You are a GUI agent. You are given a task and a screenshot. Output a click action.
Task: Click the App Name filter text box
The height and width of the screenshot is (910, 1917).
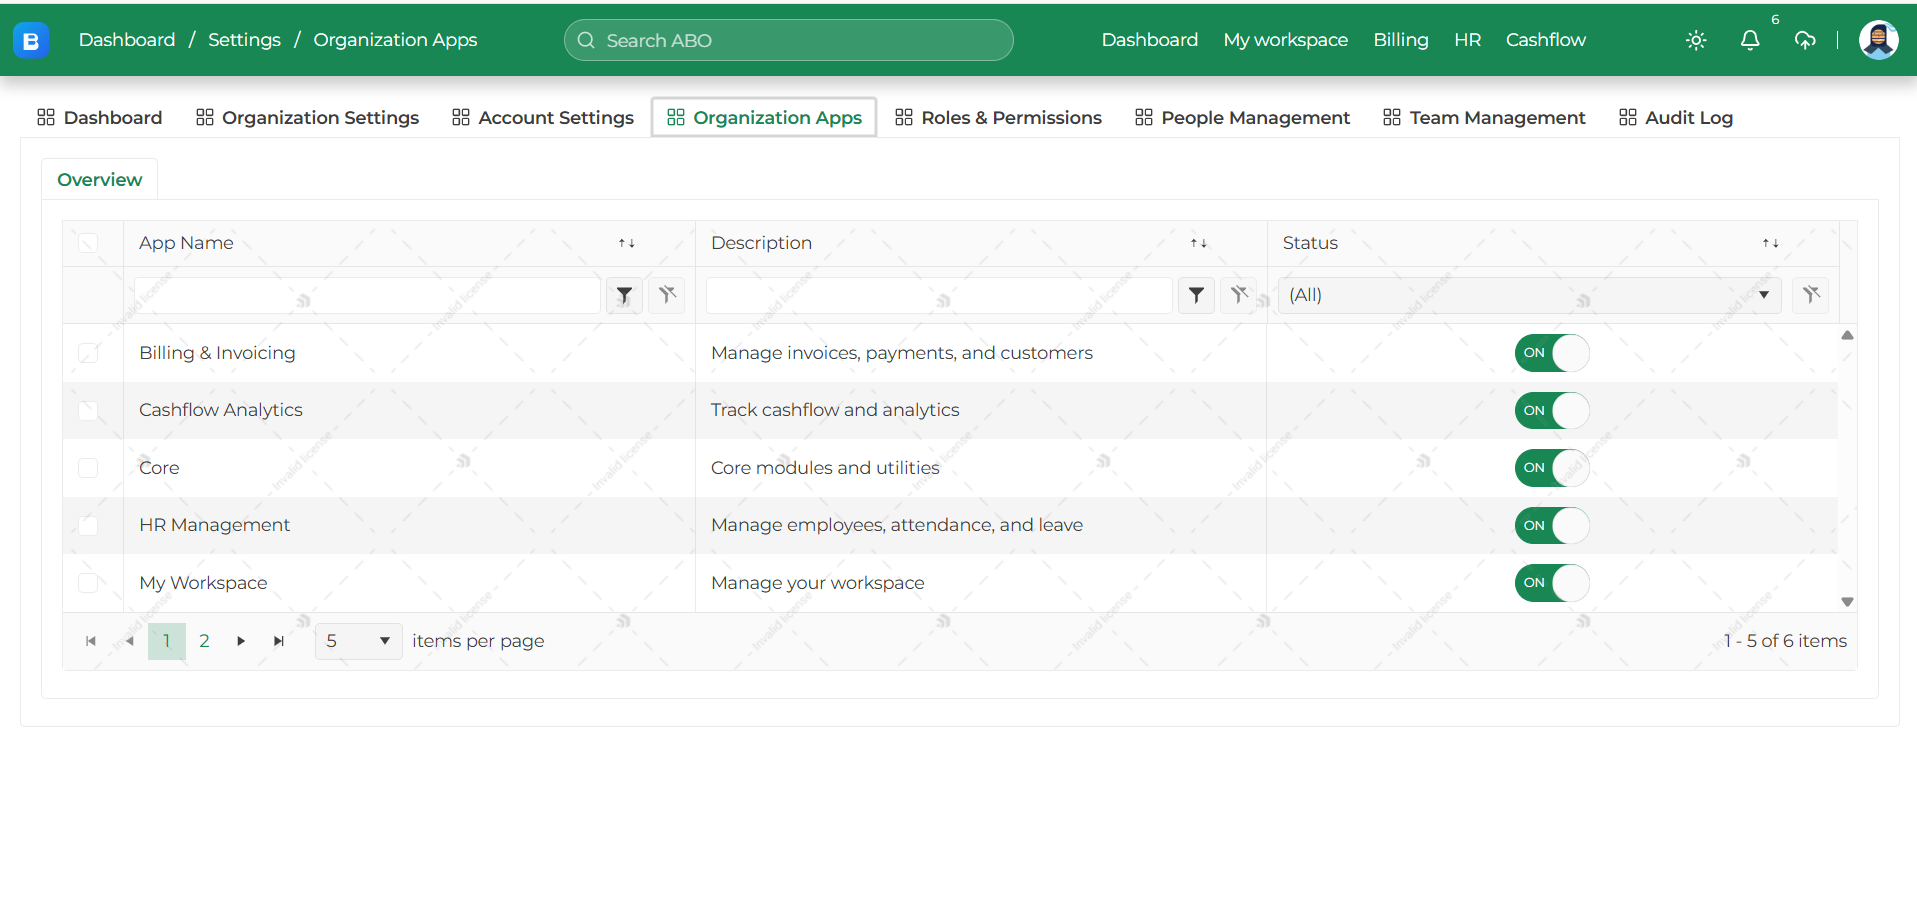(367, 295)
